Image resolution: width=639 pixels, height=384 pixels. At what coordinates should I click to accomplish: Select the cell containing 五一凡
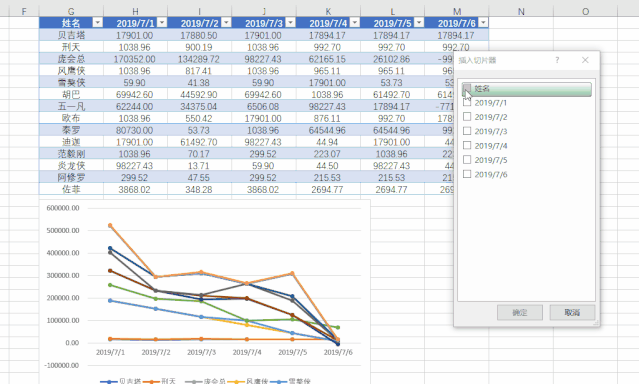(x=71, y=106)
